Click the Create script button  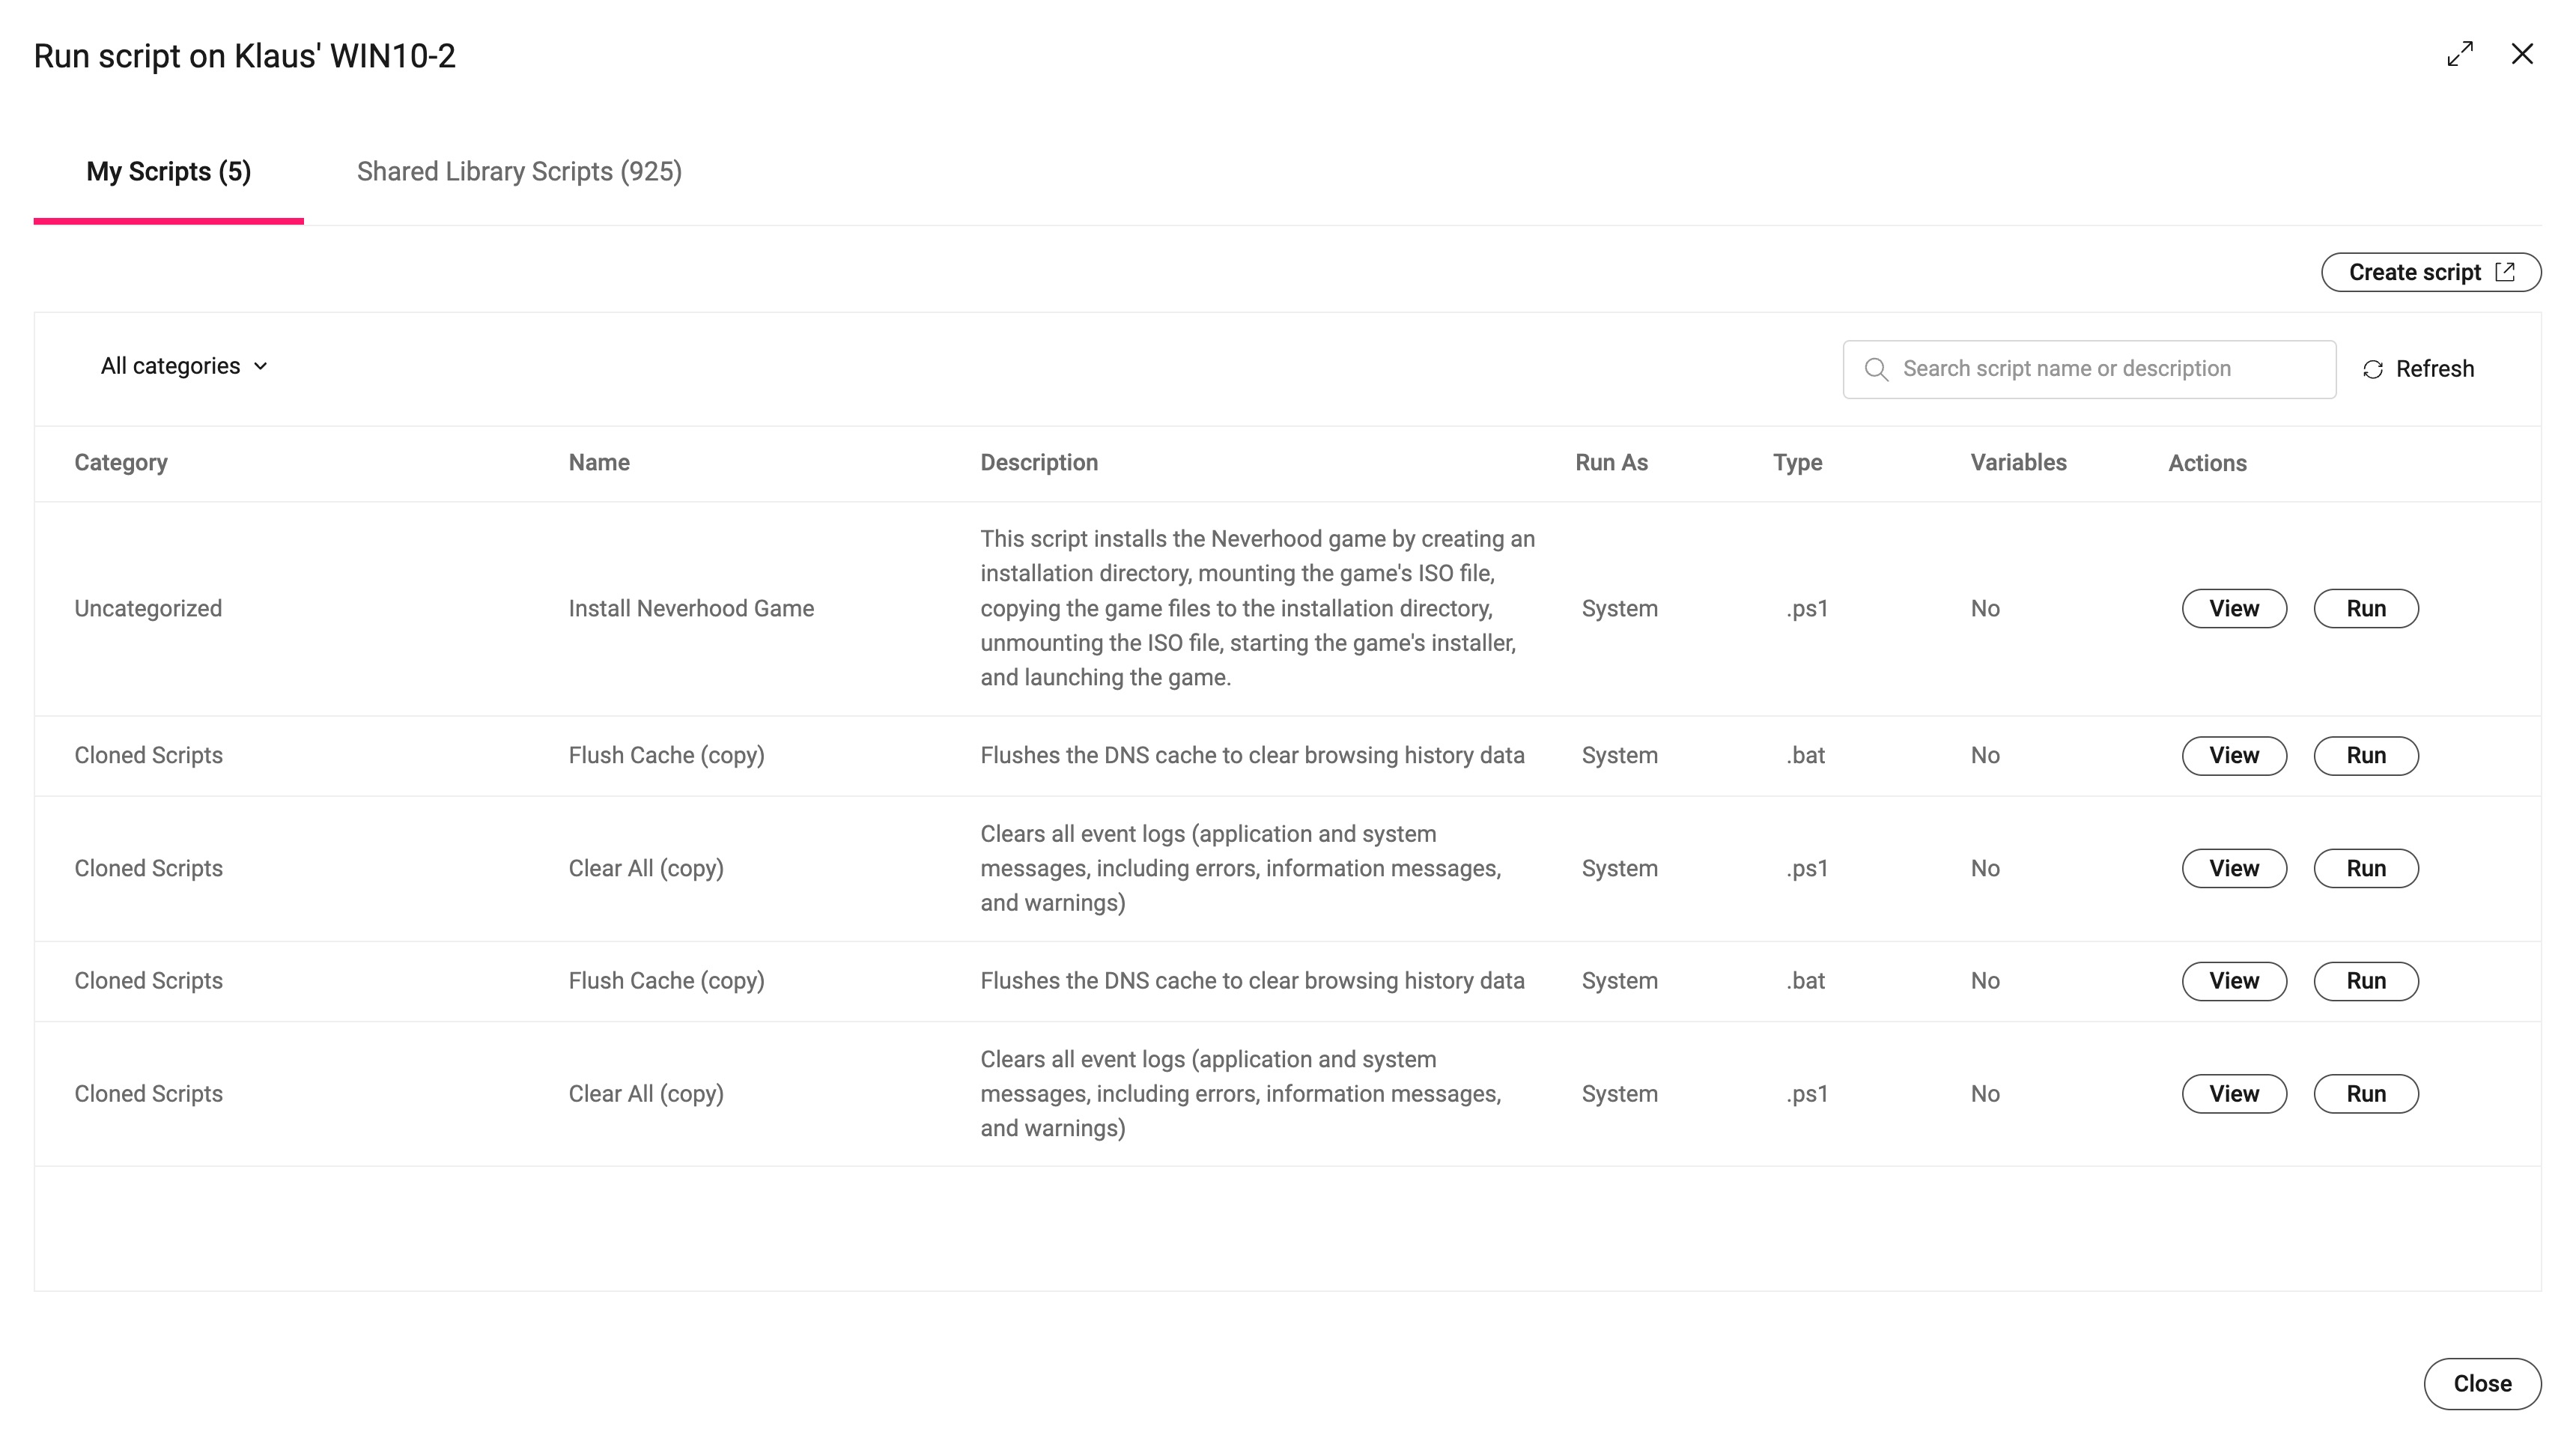point(2414,272)
